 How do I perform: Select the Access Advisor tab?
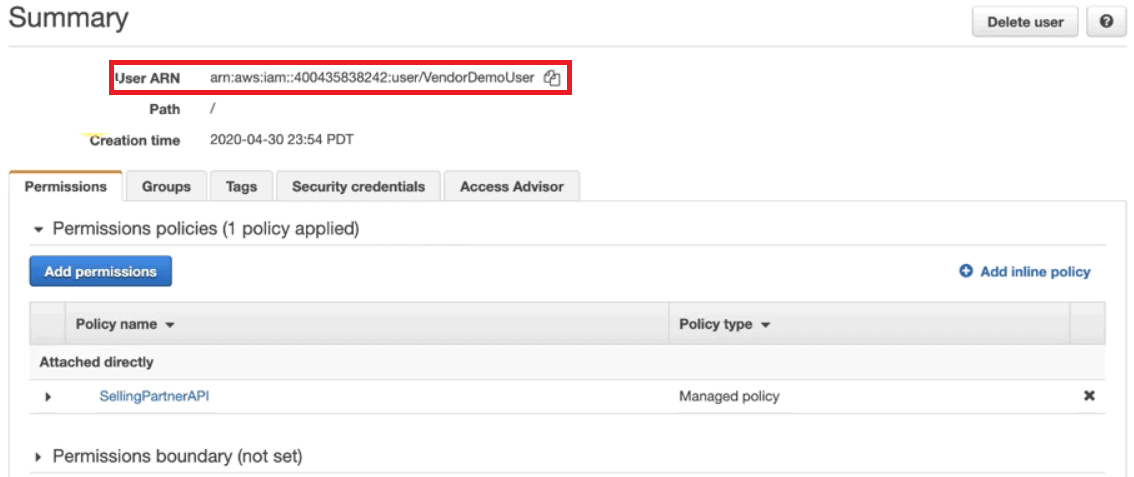tap(511, 186)
